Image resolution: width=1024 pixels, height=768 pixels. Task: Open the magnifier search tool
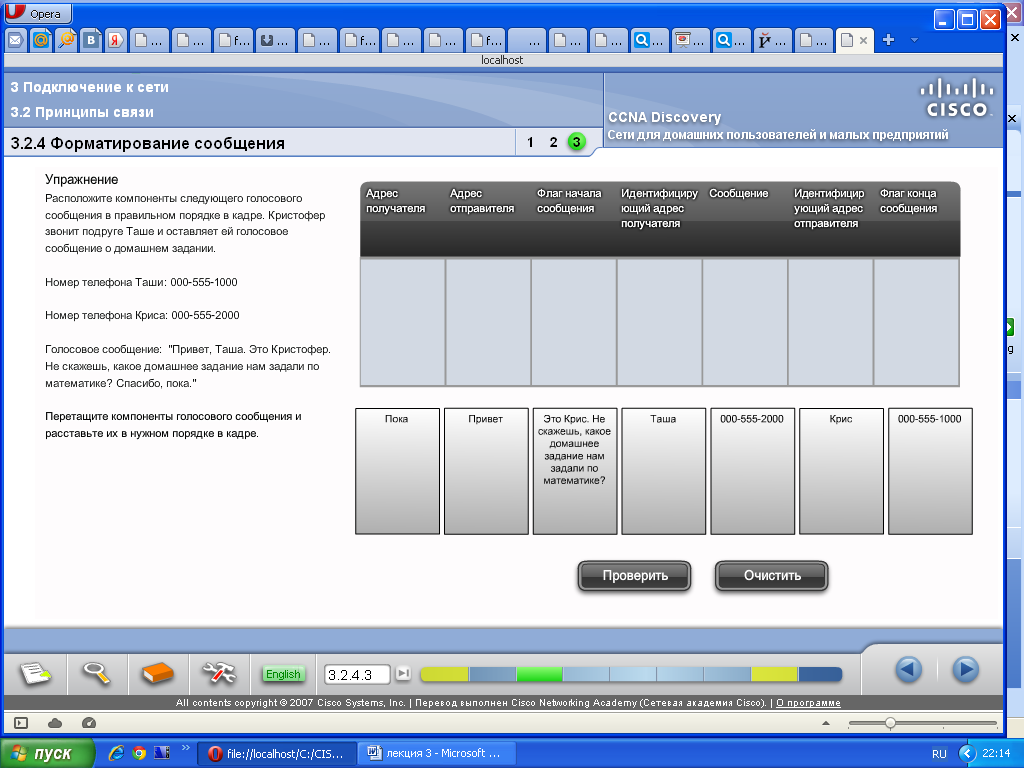(96, 673)
